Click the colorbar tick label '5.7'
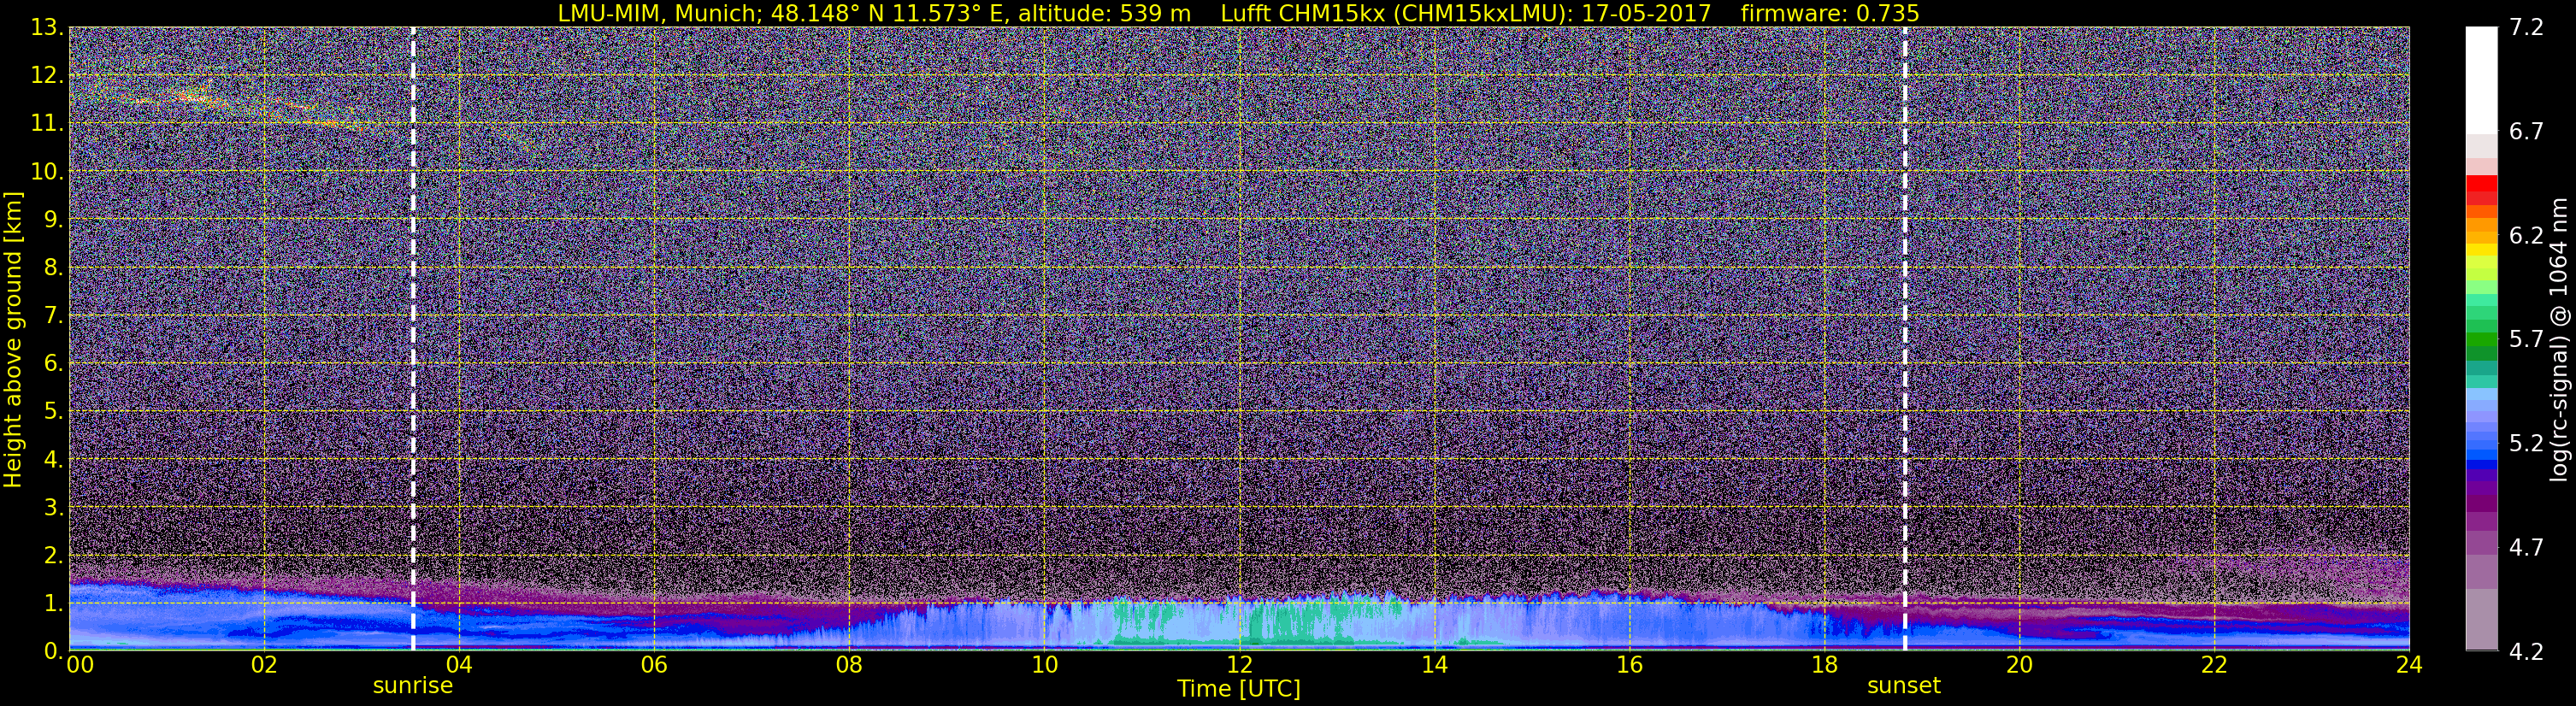 coord(2526,340)
